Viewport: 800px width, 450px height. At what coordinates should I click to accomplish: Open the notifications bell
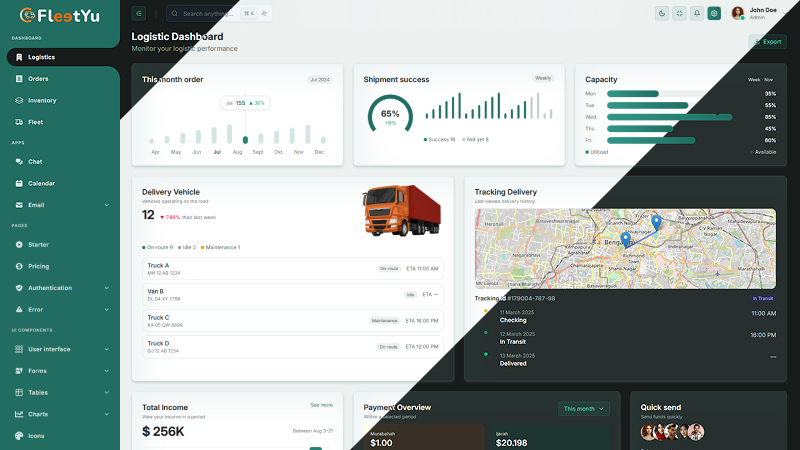pos(697,13)
